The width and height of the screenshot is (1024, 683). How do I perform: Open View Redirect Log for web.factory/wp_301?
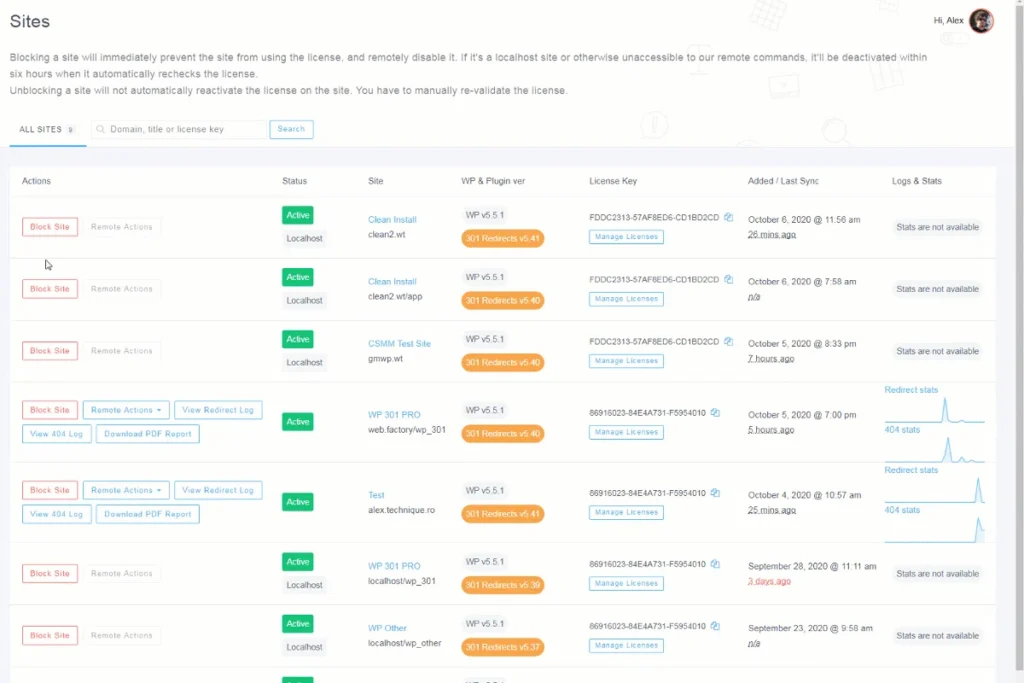coord(218,410)
